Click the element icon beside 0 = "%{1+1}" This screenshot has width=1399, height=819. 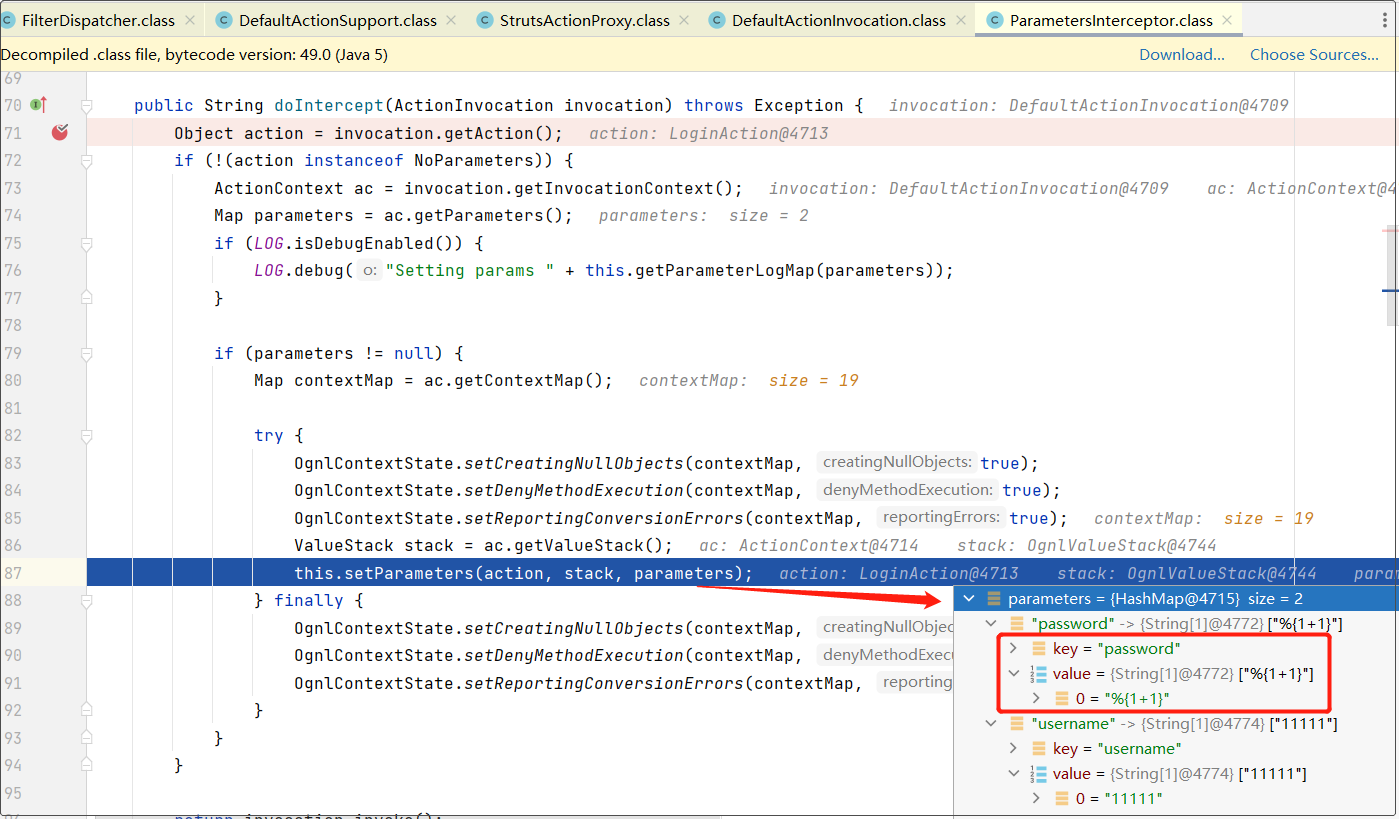tap(1061, 698)
